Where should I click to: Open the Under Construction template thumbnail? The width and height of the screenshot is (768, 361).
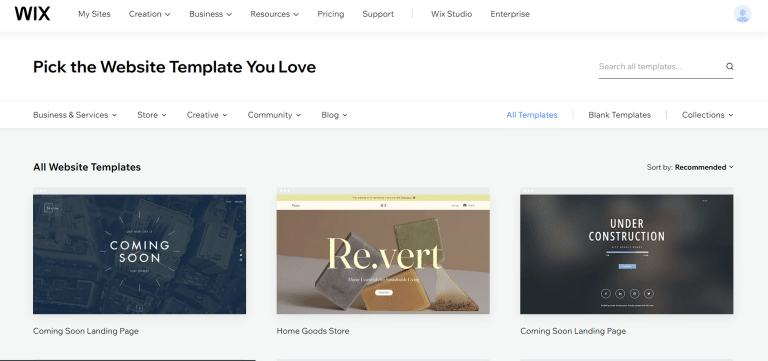point(626,251)
